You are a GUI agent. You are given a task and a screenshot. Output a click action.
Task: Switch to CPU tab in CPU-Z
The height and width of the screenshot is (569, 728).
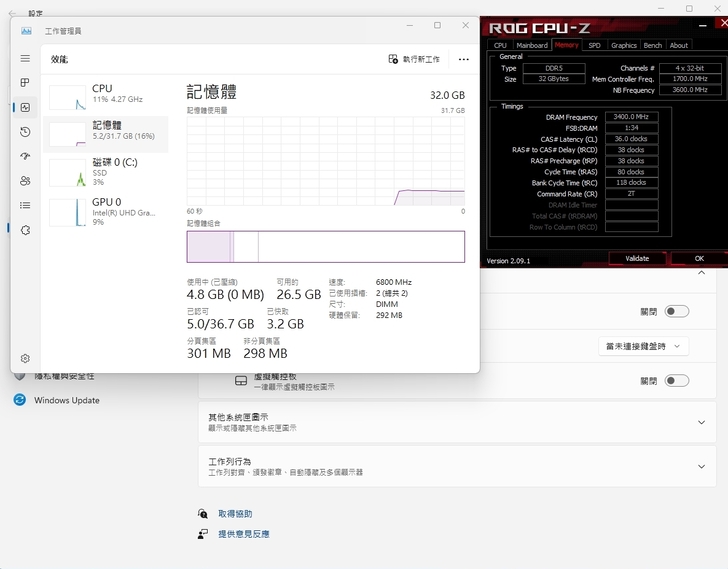(x=500, y=45)
